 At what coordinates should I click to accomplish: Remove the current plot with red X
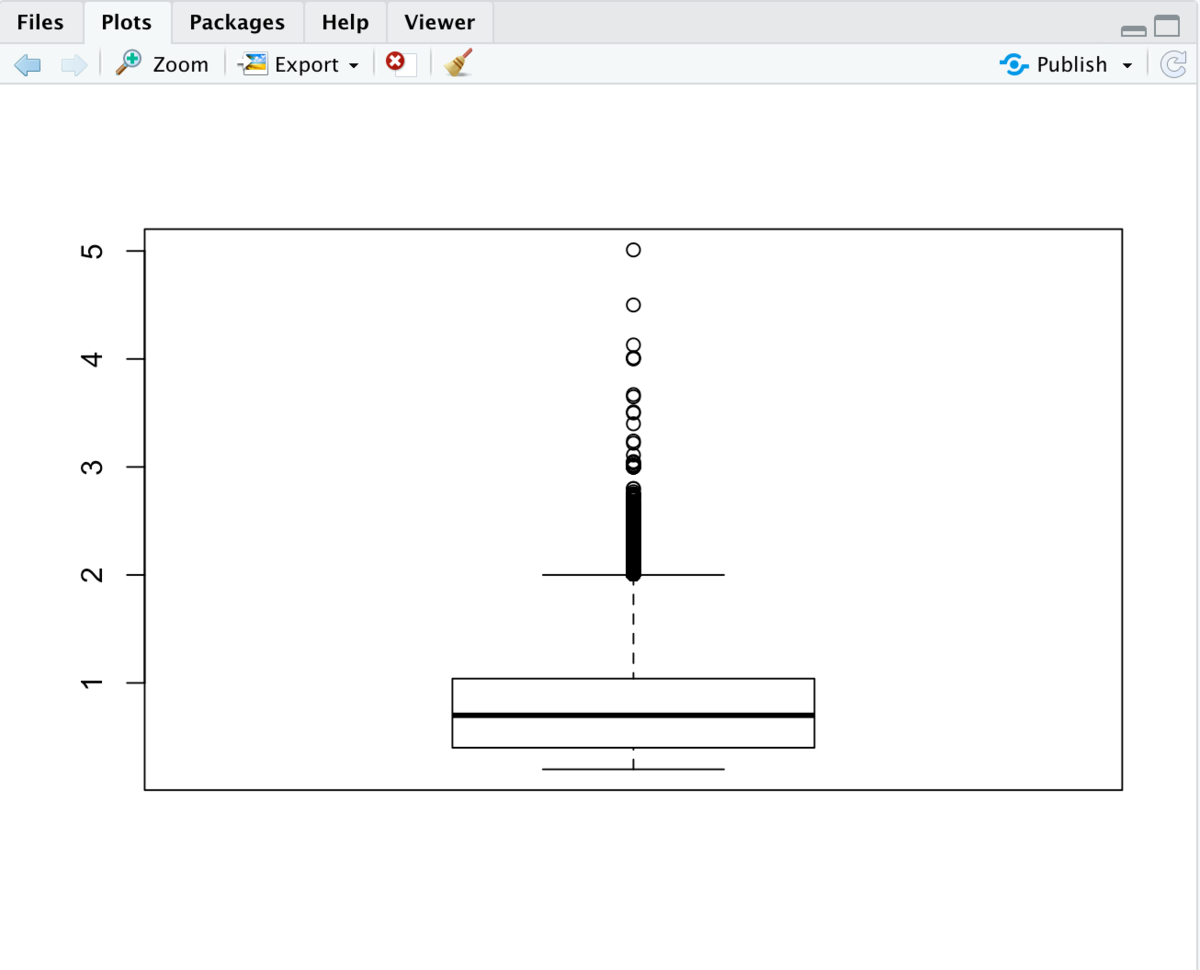pyautogui.click(x=400, y=64)
